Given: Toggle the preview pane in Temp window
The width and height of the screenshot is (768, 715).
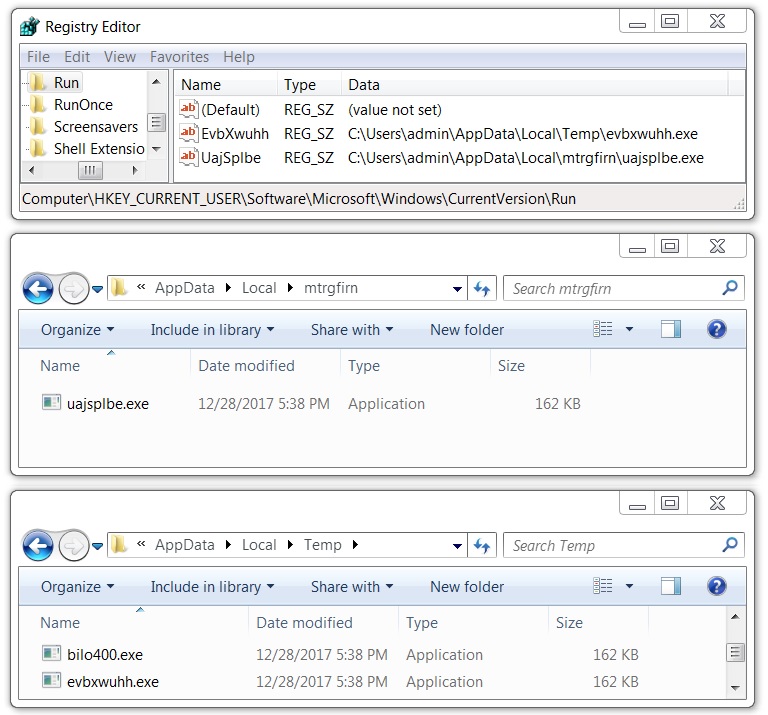Looking at the screenshot, I should point(671,586).
